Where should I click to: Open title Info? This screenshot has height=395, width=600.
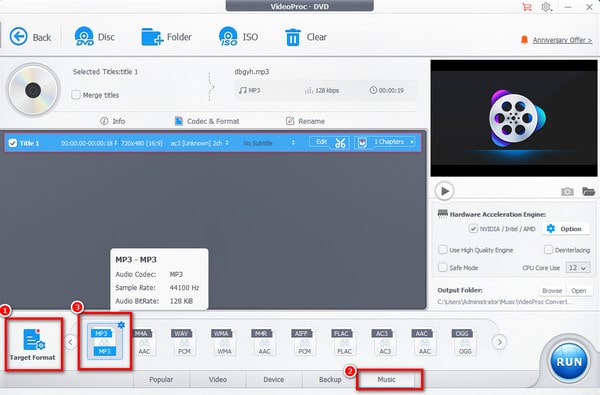coord(112,121)
